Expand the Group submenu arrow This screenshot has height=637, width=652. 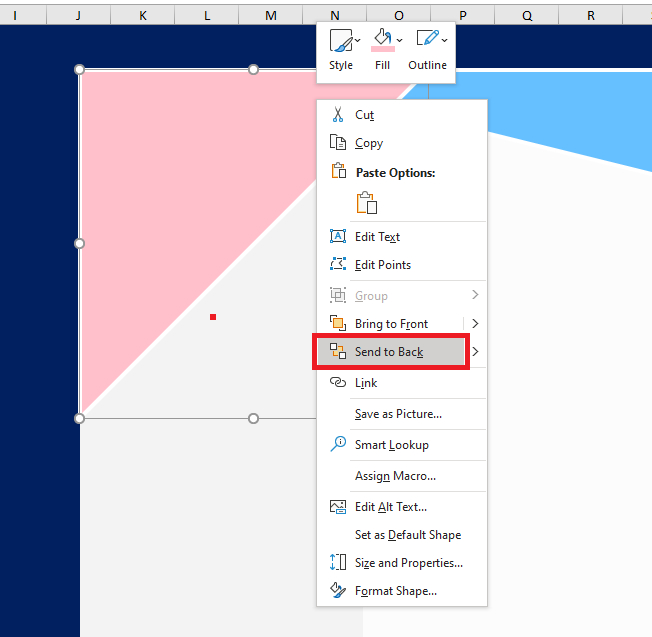(475, 295)
